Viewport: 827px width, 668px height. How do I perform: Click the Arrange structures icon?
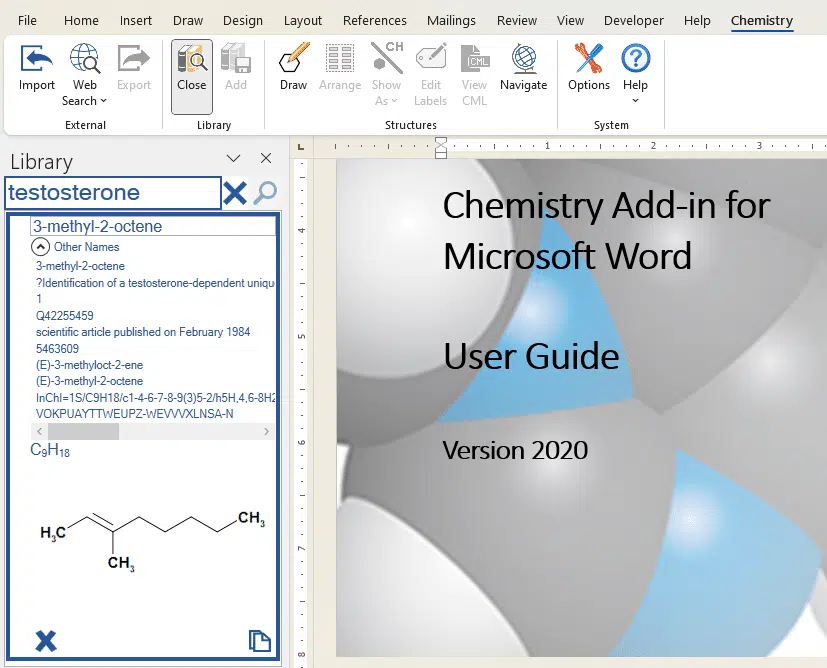point(340,58)
